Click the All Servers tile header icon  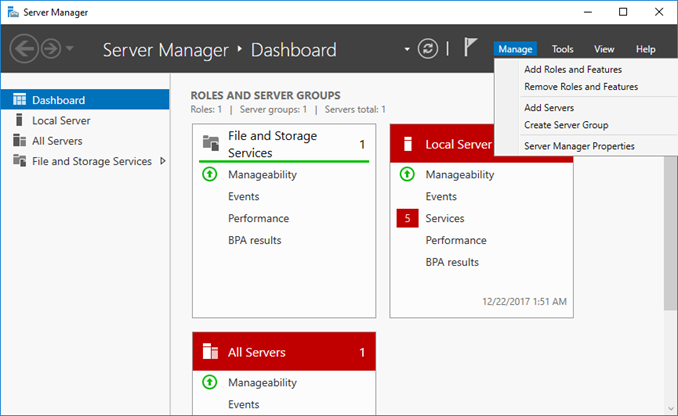(211, 351)
